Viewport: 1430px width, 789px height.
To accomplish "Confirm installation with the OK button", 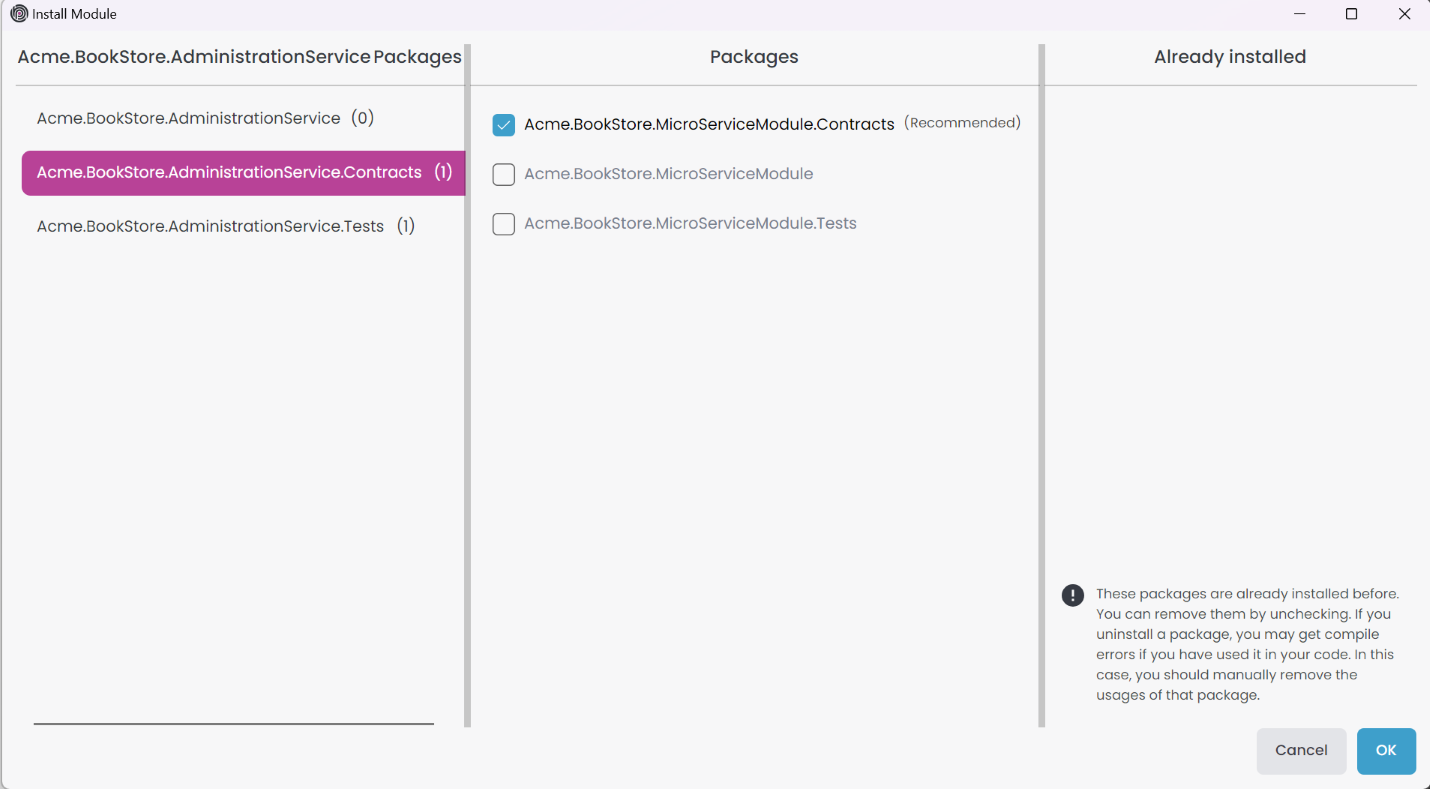I will point(1385,751).
